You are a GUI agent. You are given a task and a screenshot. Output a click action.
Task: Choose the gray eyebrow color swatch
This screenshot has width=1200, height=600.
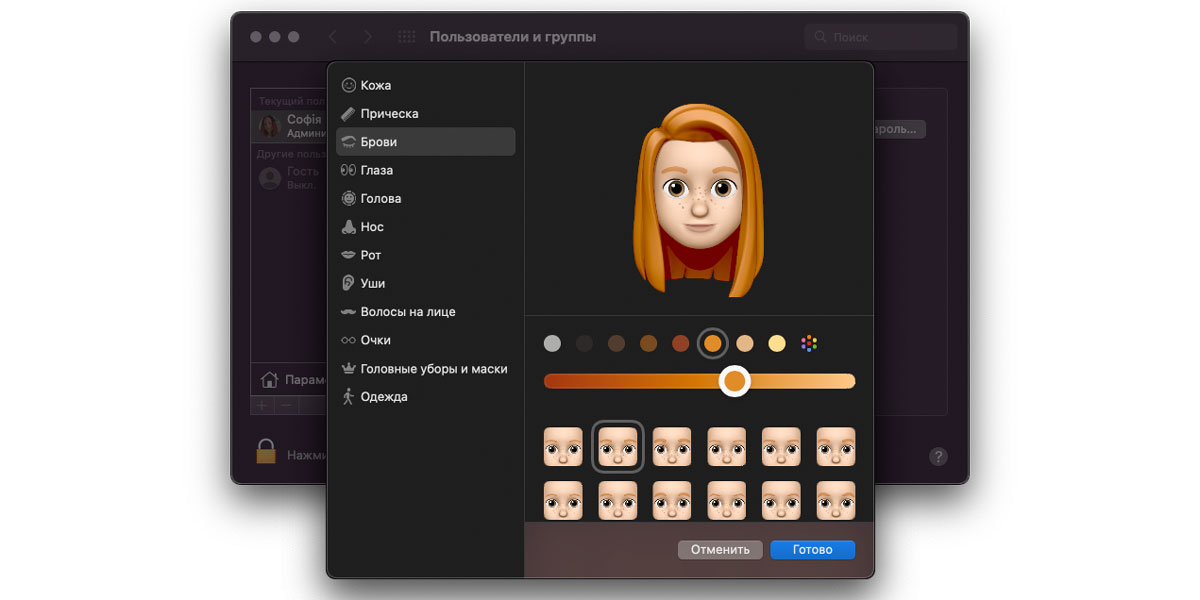(552, 344)
